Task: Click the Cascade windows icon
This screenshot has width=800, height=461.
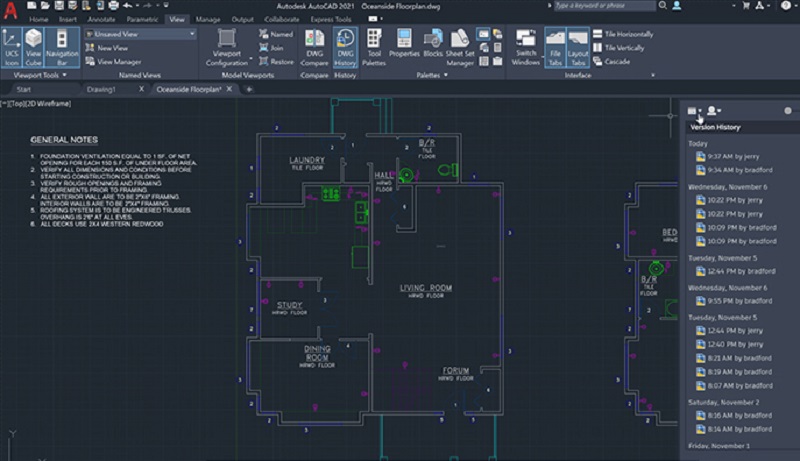Action: click(x=597, y=61)
